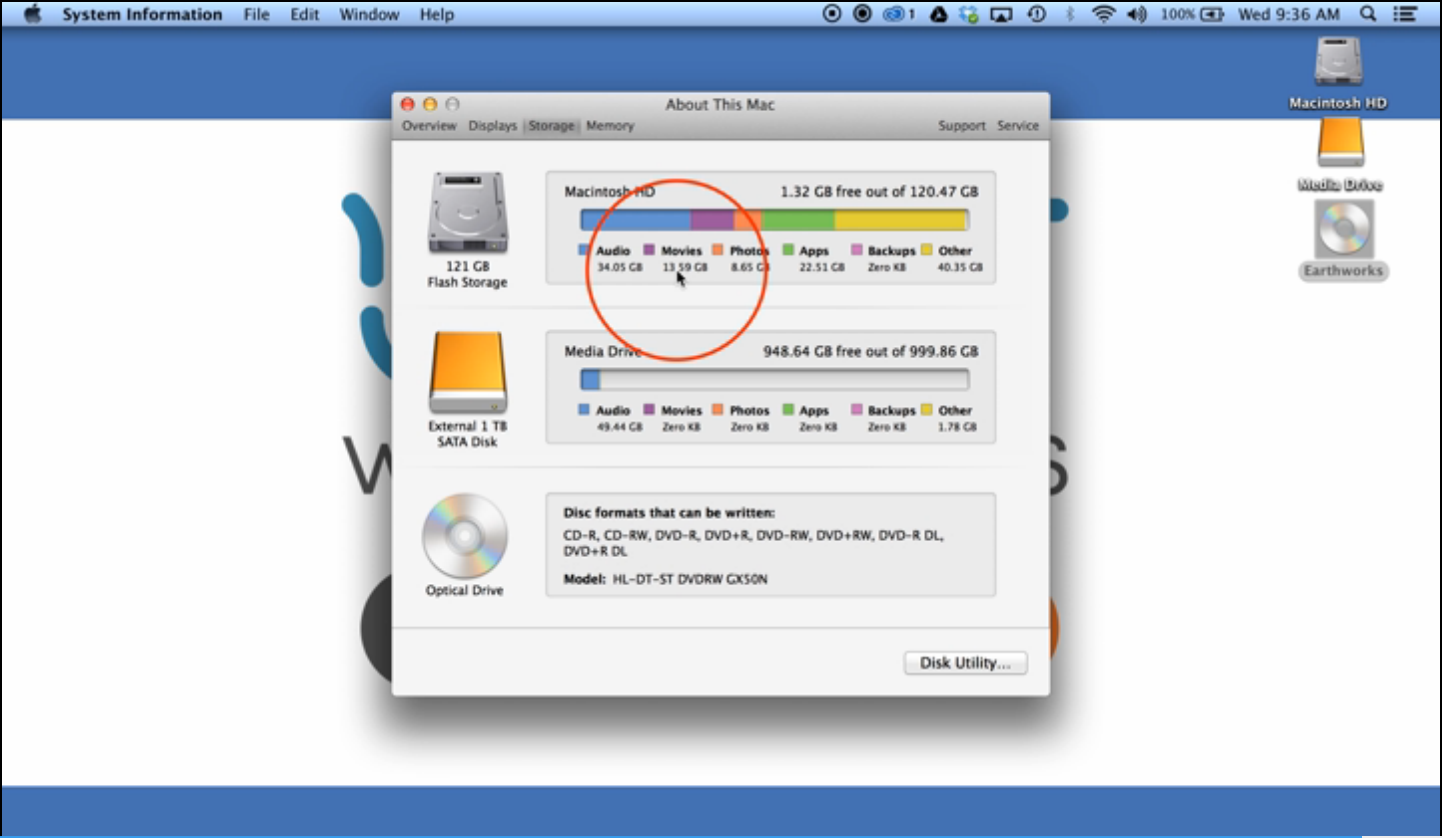
Task: Click the 'Disc formats that can be written:' heading
Action: (x=669, y=513)
